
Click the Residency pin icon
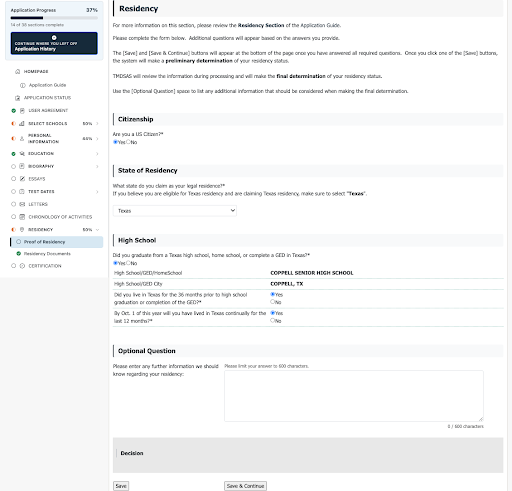pyautogui.click(x=22, y=230)
